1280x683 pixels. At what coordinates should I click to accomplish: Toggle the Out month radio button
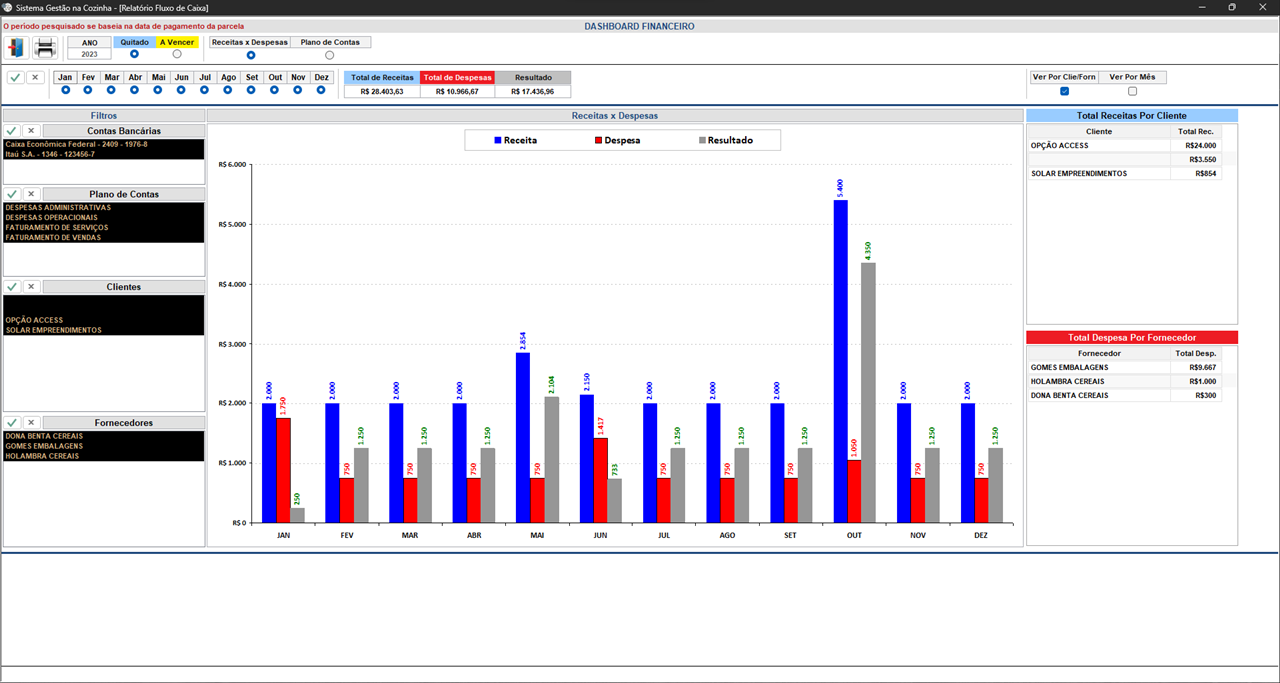coord(275,90)
